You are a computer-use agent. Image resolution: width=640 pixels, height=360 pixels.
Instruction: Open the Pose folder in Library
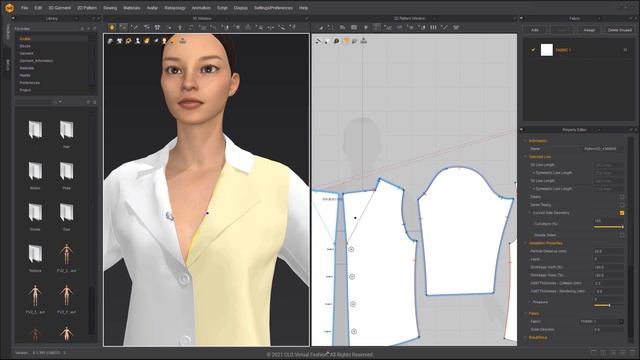pyautogui.click(x=66, y=175)
